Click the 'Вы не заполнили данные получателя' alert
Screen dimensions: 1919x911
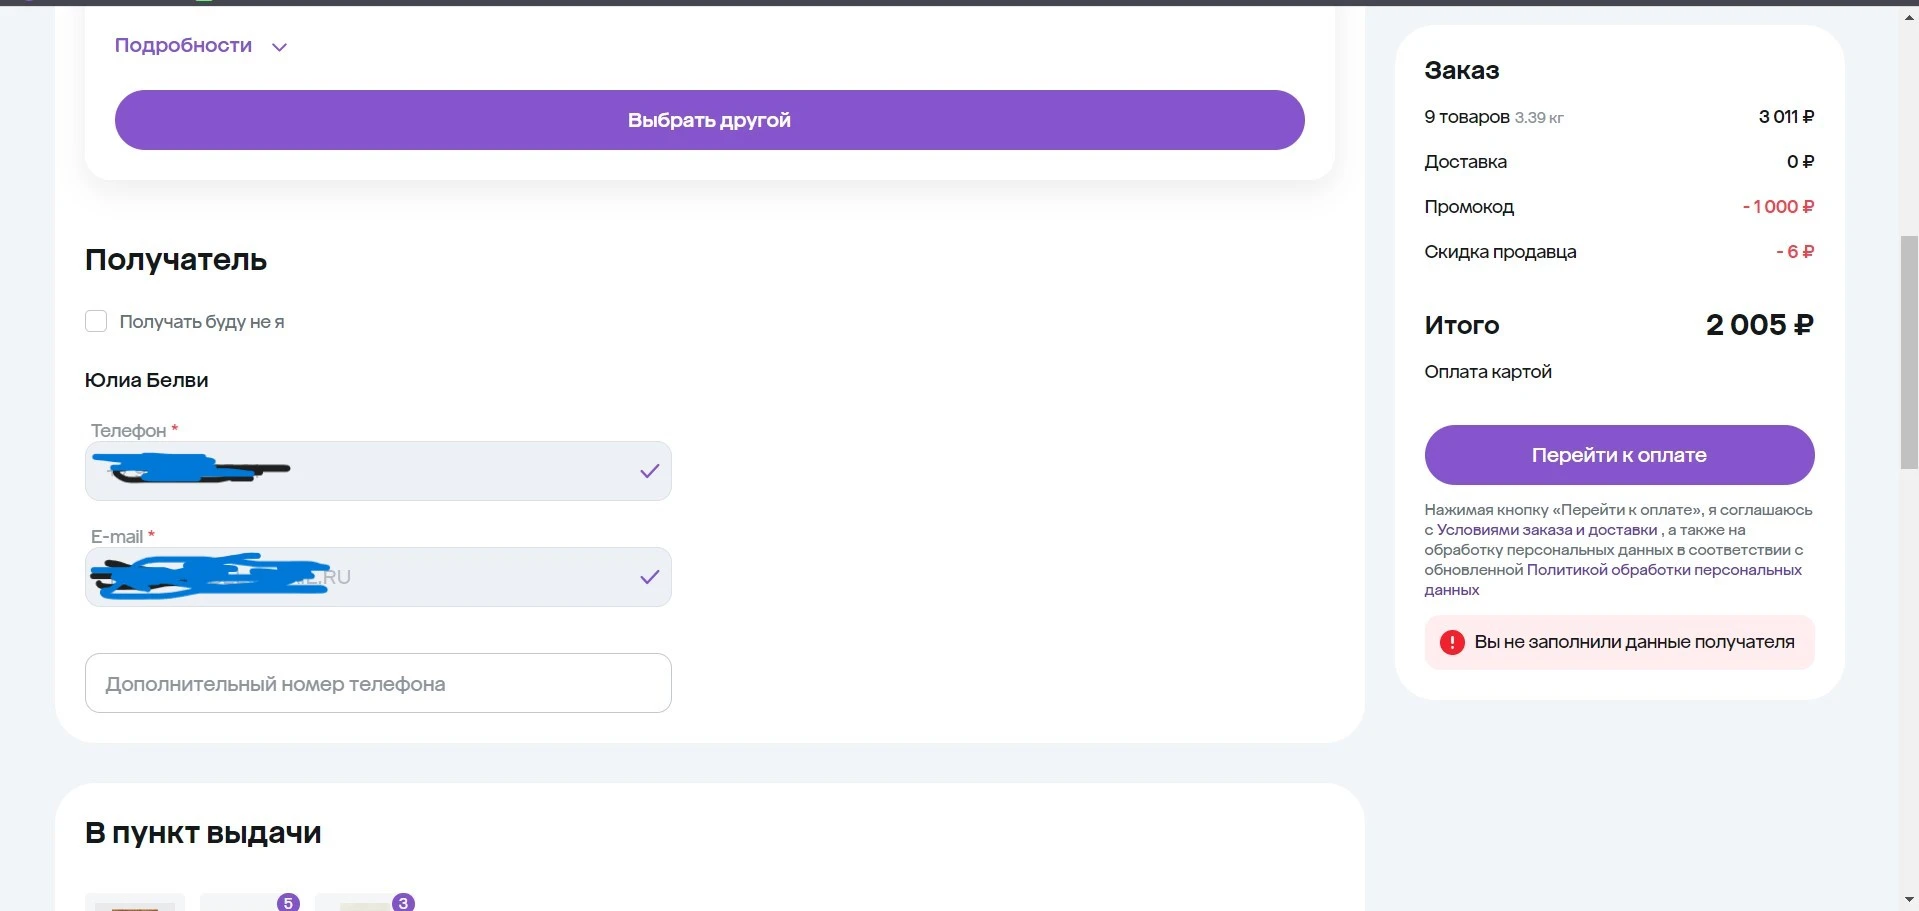(1619, 642)
